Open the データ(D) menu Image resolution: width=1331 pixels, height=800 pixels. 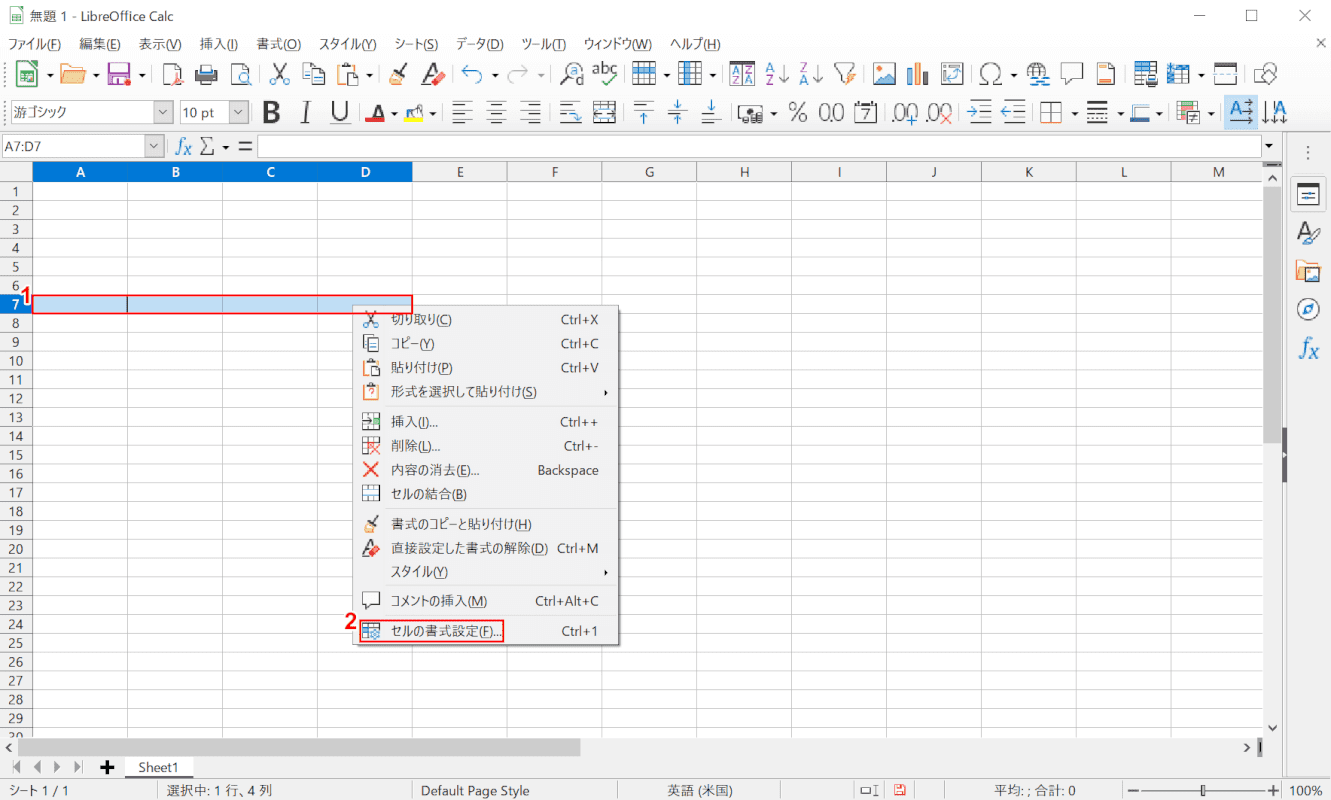479,44
